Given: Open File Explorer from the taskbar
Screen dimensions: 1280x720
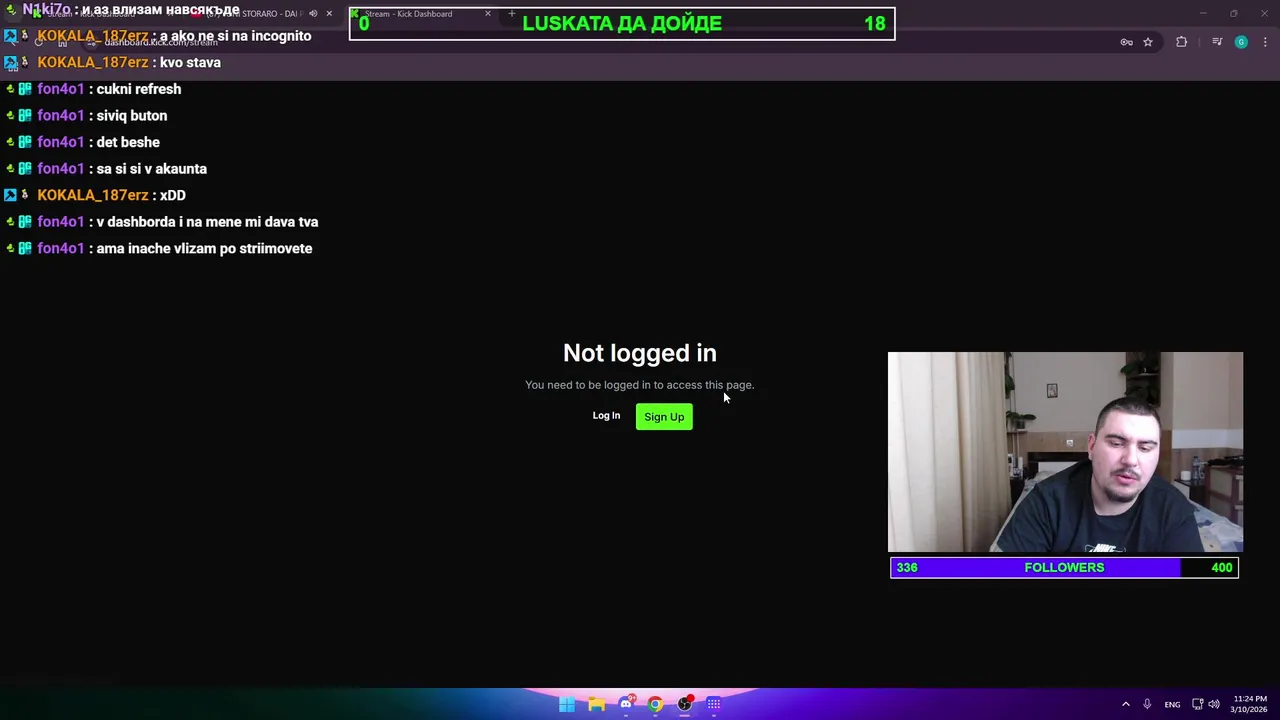Looking at the screenshot, I should (597, 704).
